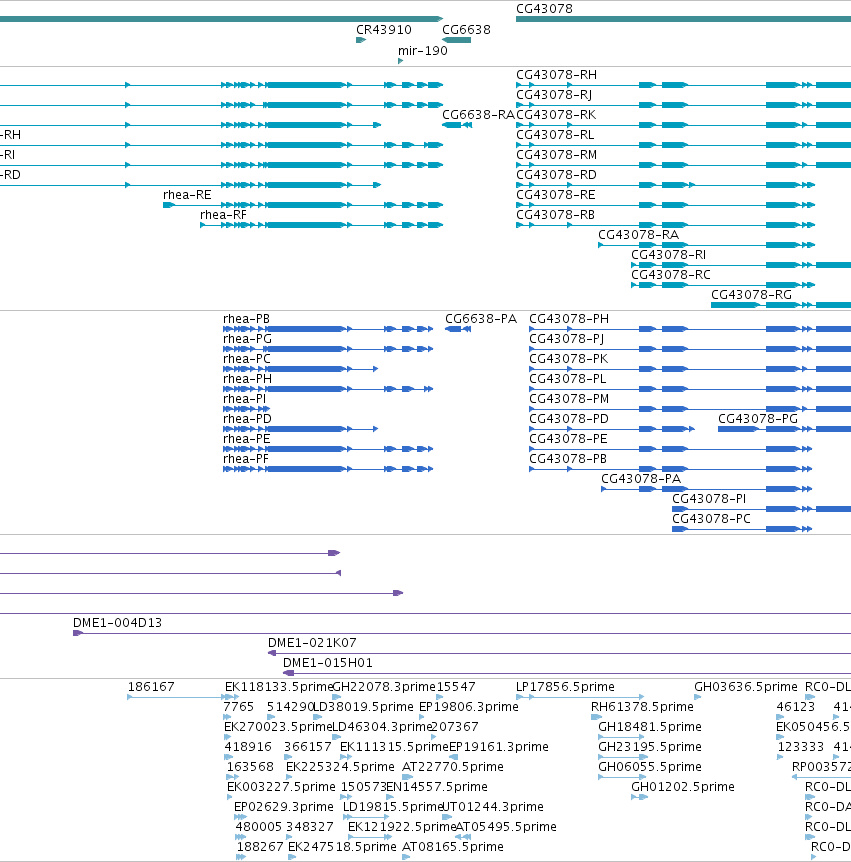
Task: Open the rhea-RF transcript
Action: click(223, 215)
